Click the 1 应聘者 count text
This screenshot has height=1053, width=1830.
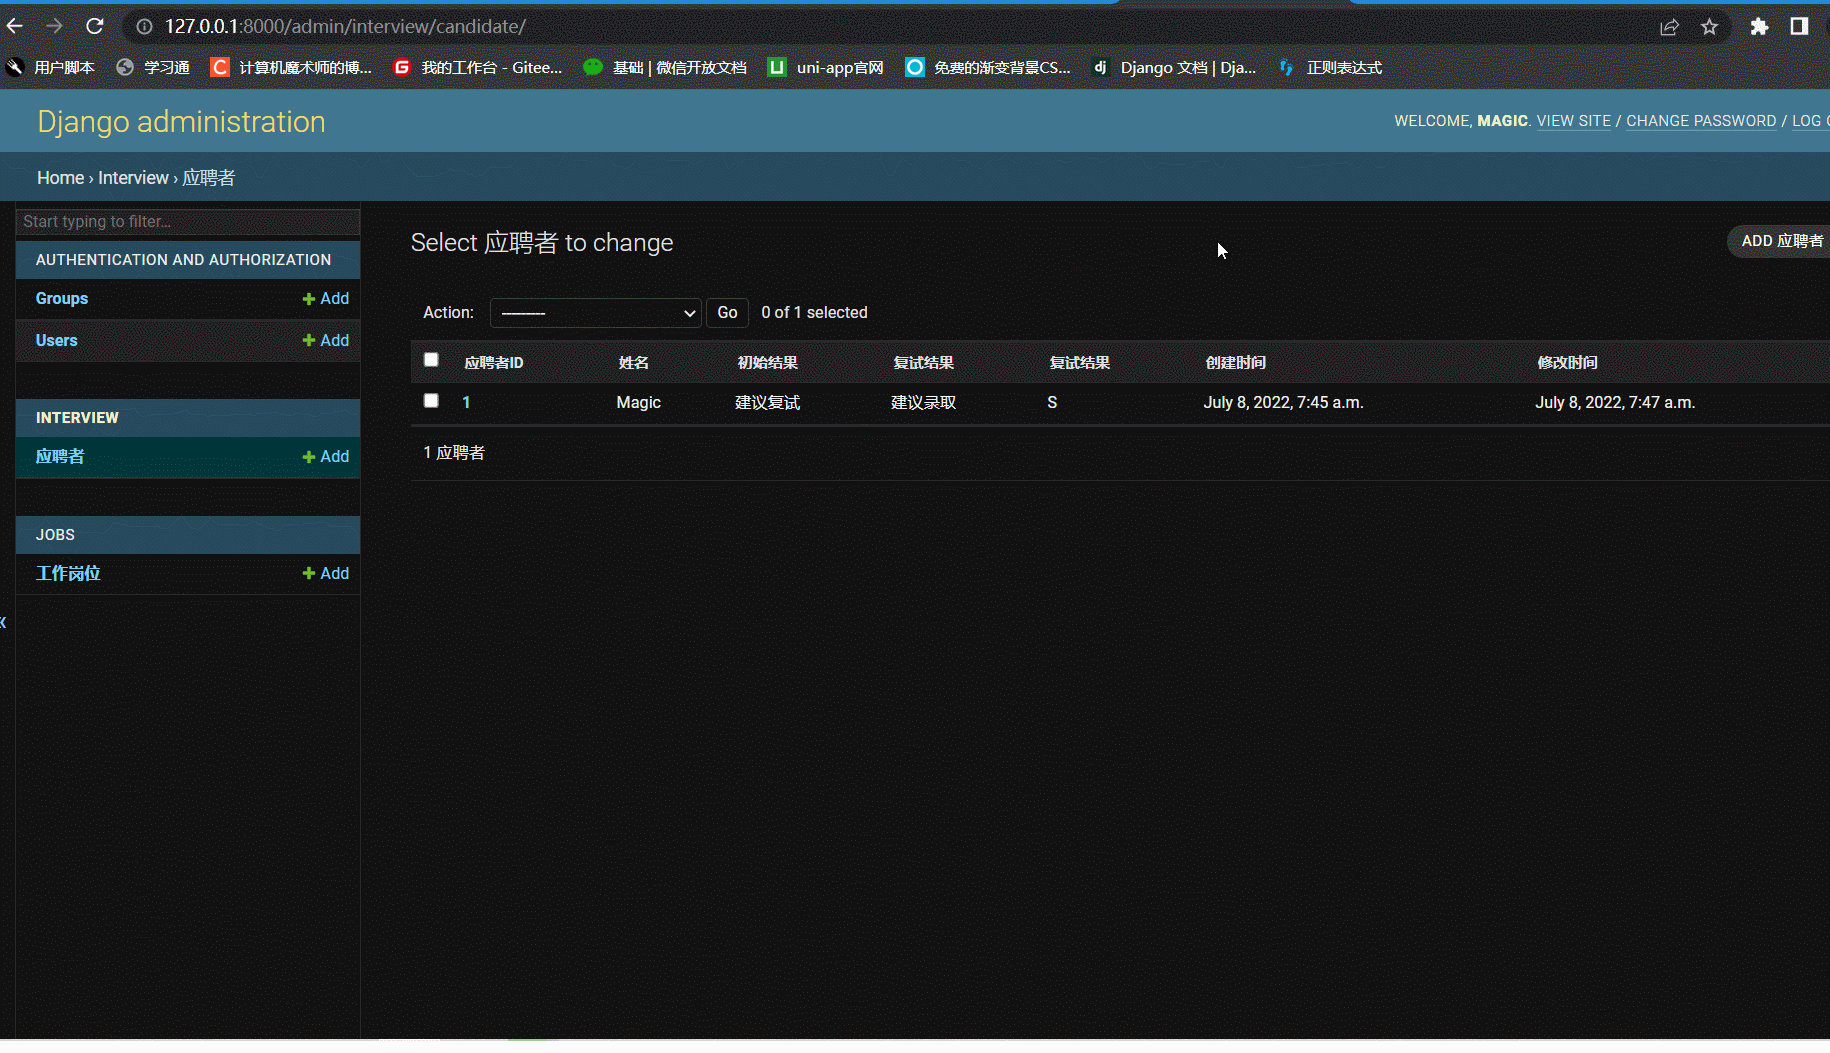454,452
